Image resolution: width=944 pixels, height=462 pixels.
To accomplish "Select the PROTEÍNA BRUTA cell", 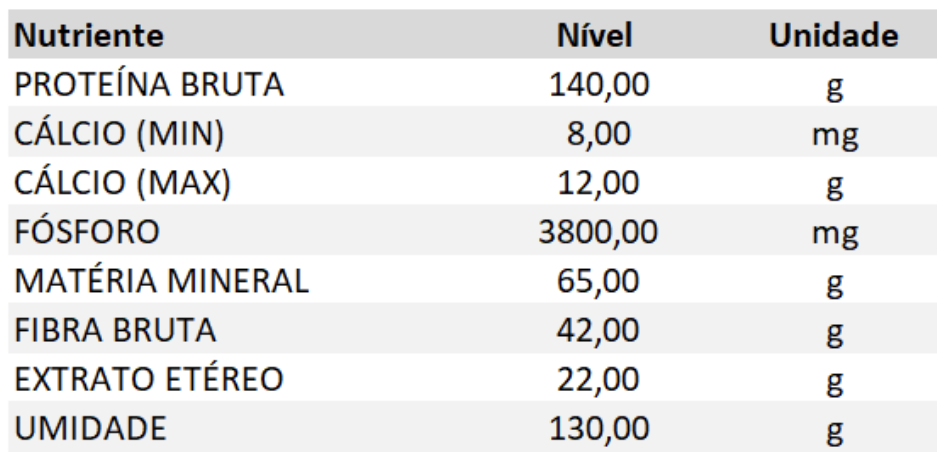I will pyautogui.click(x=149, y=86).
